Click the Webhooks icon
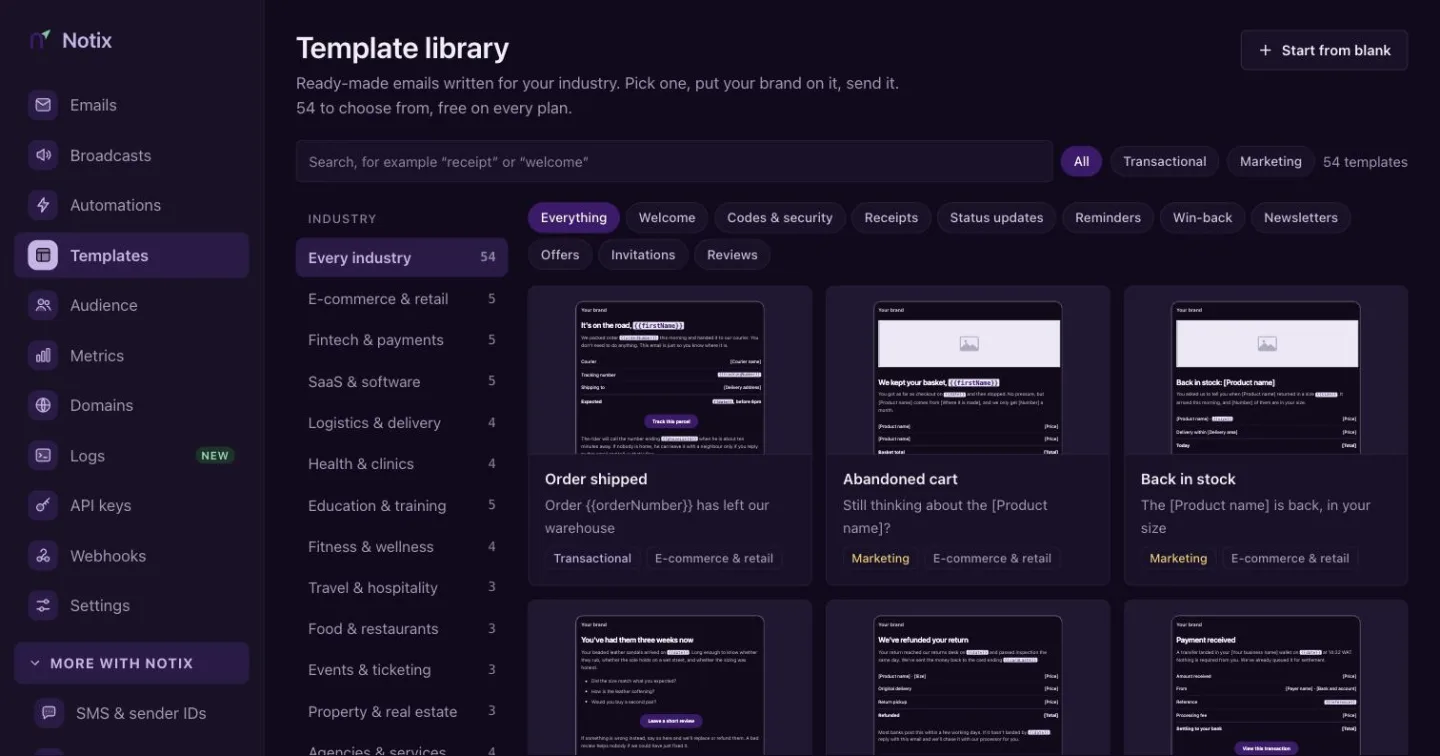This screenshot has height=756, width=1440. click(43, 555)
